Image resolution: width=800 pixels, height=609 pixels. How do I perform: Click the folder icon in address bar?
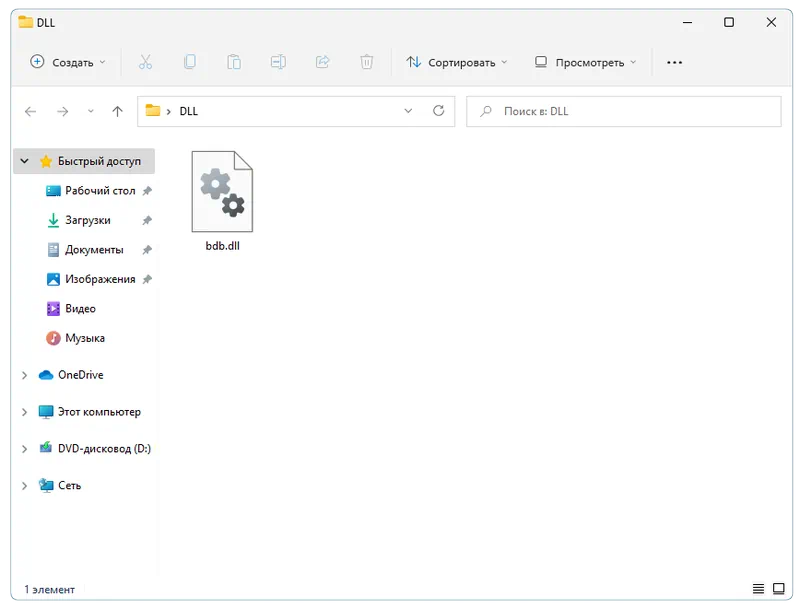(x=153, y=110)
